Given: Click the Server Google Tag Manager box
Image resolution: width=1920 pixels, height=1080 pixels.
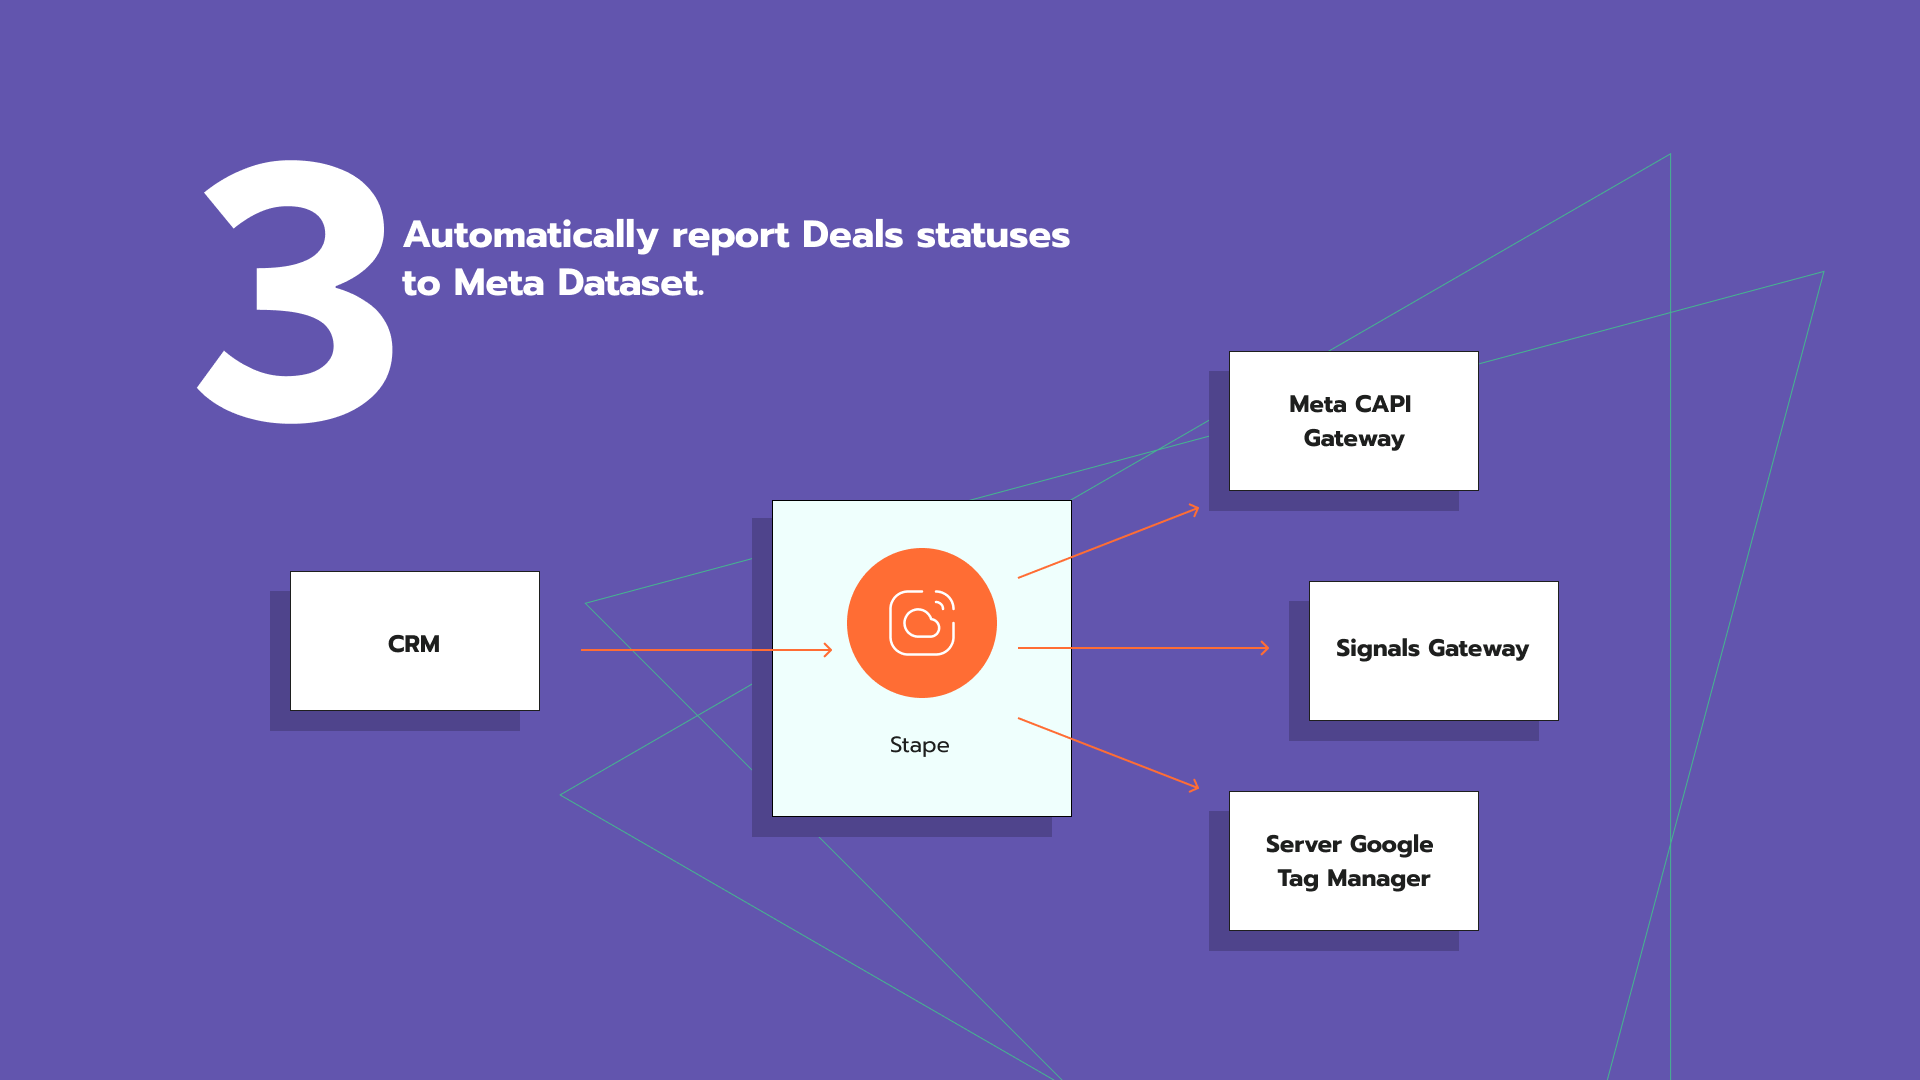Looking at the screenshot, I should (1354, 861).
